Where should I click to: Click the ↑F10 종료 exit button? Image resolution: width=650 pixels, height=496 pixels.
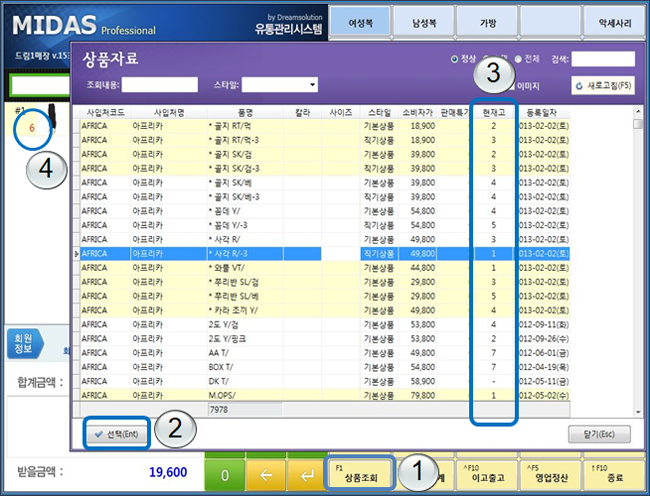[614, 474]
